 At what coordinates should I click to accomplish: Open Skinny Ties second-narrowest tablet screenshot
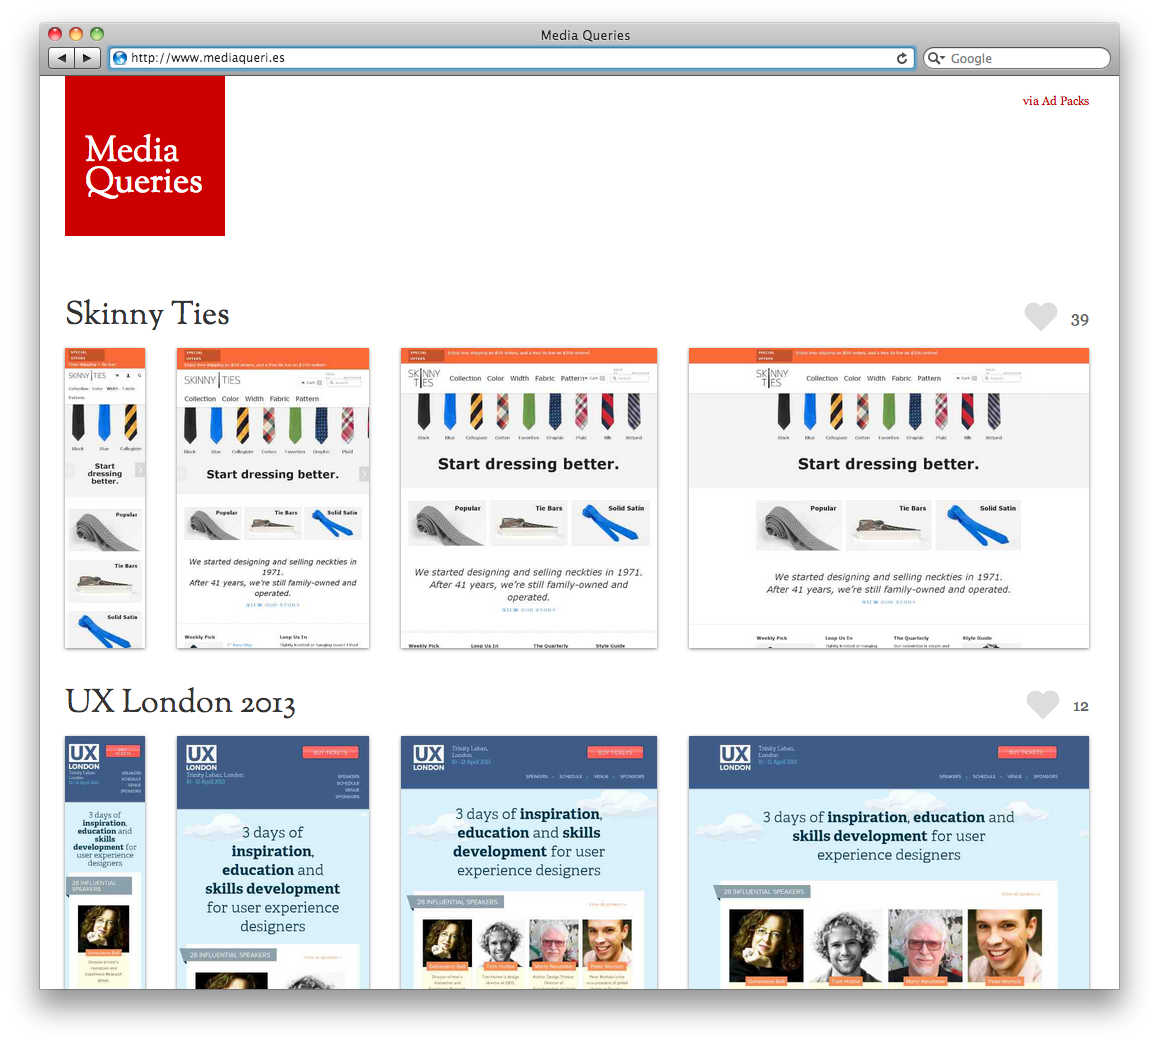(x=273, y=498)
